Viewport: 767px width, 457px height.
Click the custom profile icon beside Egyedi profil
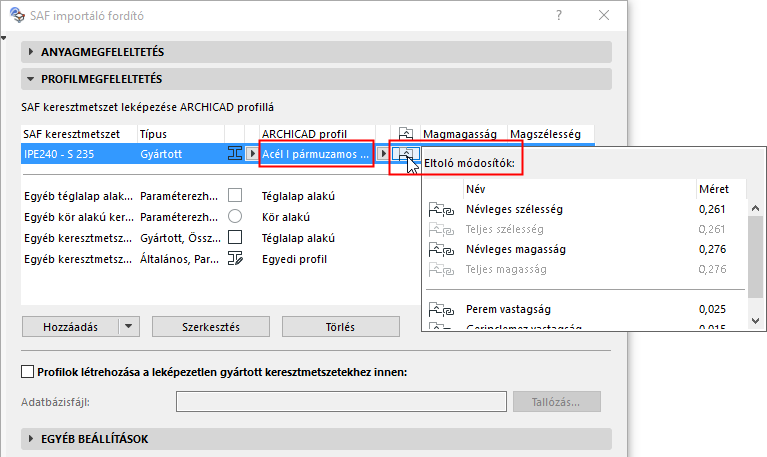(x=236, y=259)
